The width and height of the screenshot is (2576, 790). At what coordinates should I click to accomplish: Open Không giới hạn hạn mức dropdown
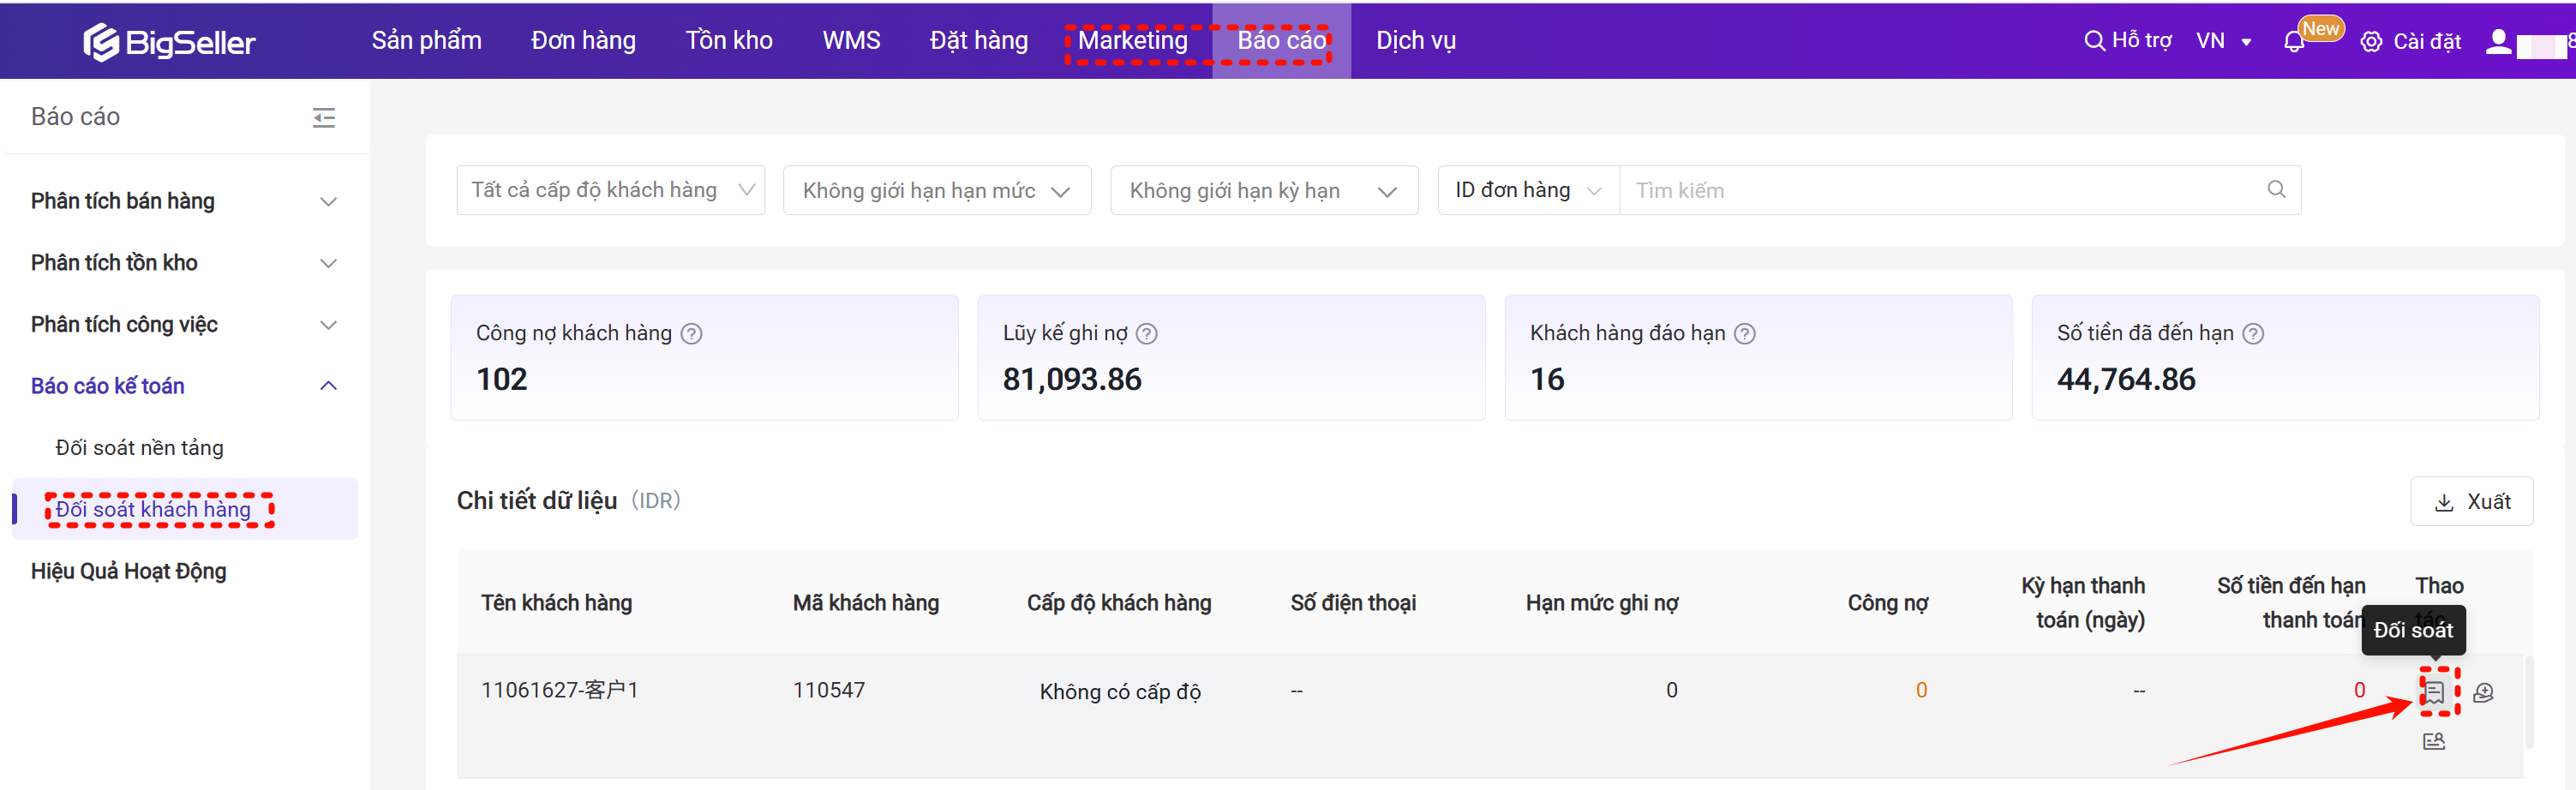coord(936,190)
